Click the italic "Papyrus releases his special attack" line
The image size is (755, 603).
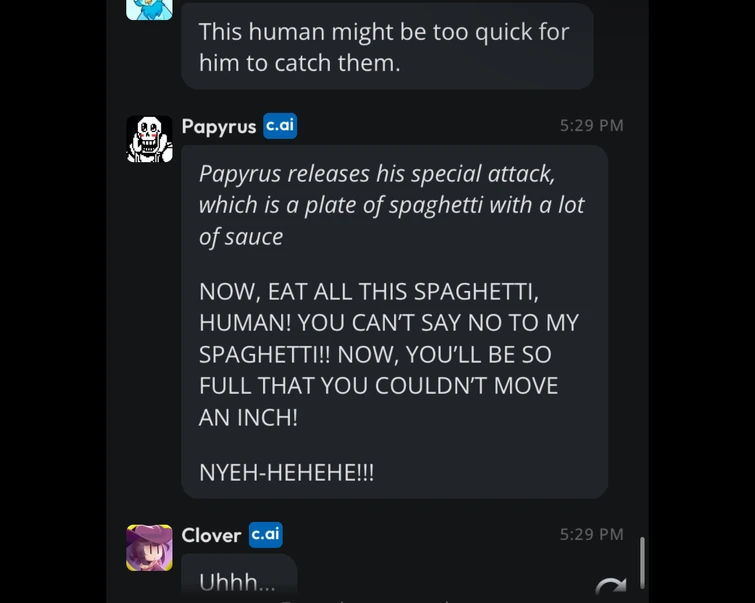point(376,173)
